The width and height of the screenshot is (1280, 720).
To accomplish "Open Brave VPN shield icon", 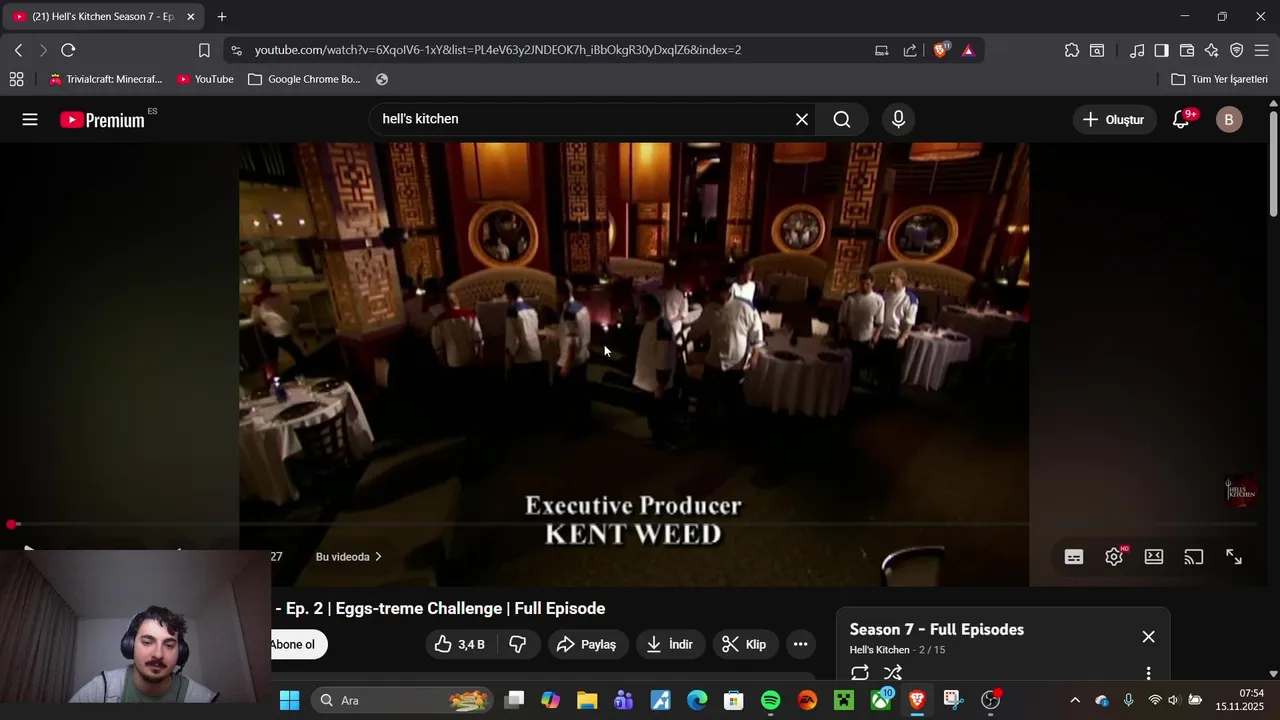I will [1237, 50].
